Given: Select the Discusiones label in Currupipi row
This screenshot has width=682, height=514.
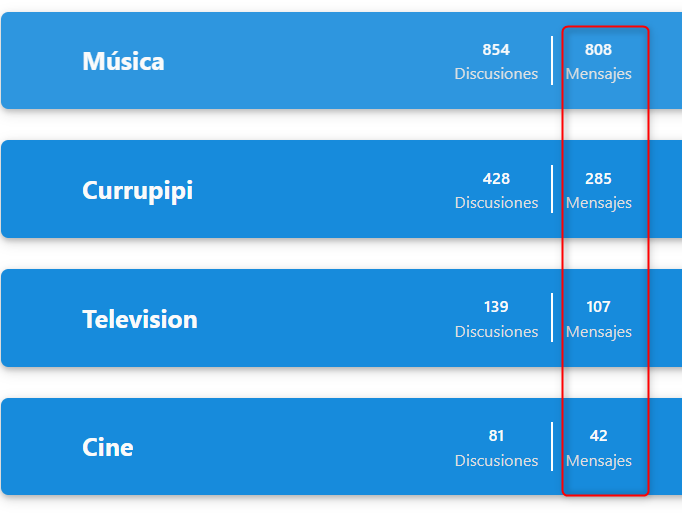Looking at the screenshot, I should pos(496,203).
